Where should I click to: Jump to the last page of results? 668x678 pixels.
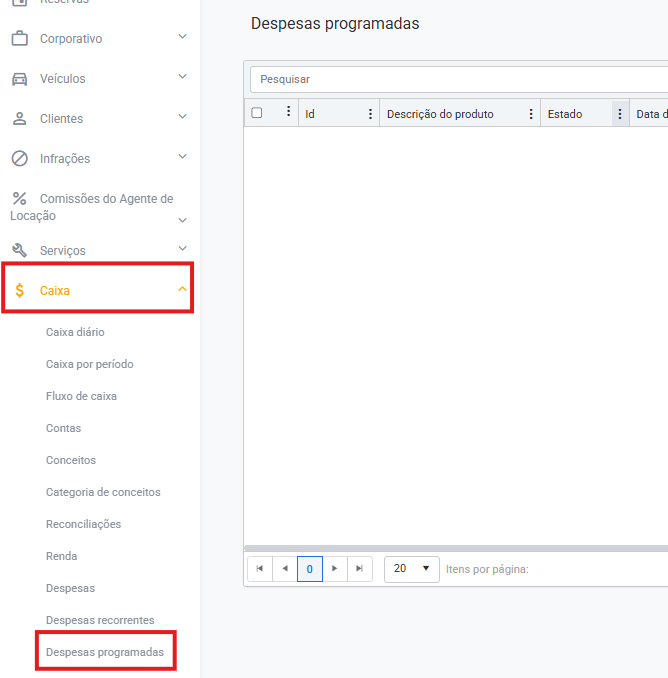tap(360, 569)
